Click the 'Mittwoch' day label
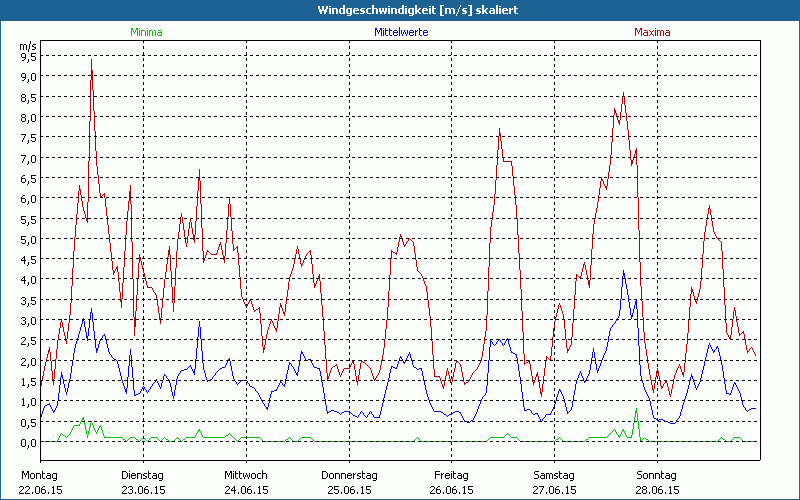The width and height of the screenshot is (800, 500). click(245, 476)
